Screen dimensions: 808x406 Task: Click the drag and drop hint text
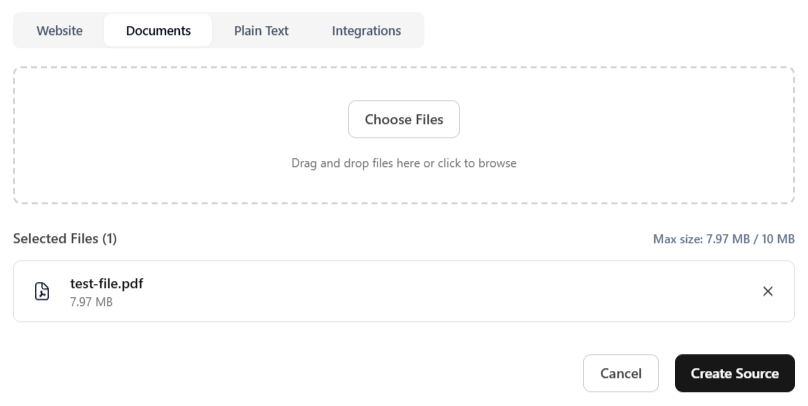coord(403,163)
